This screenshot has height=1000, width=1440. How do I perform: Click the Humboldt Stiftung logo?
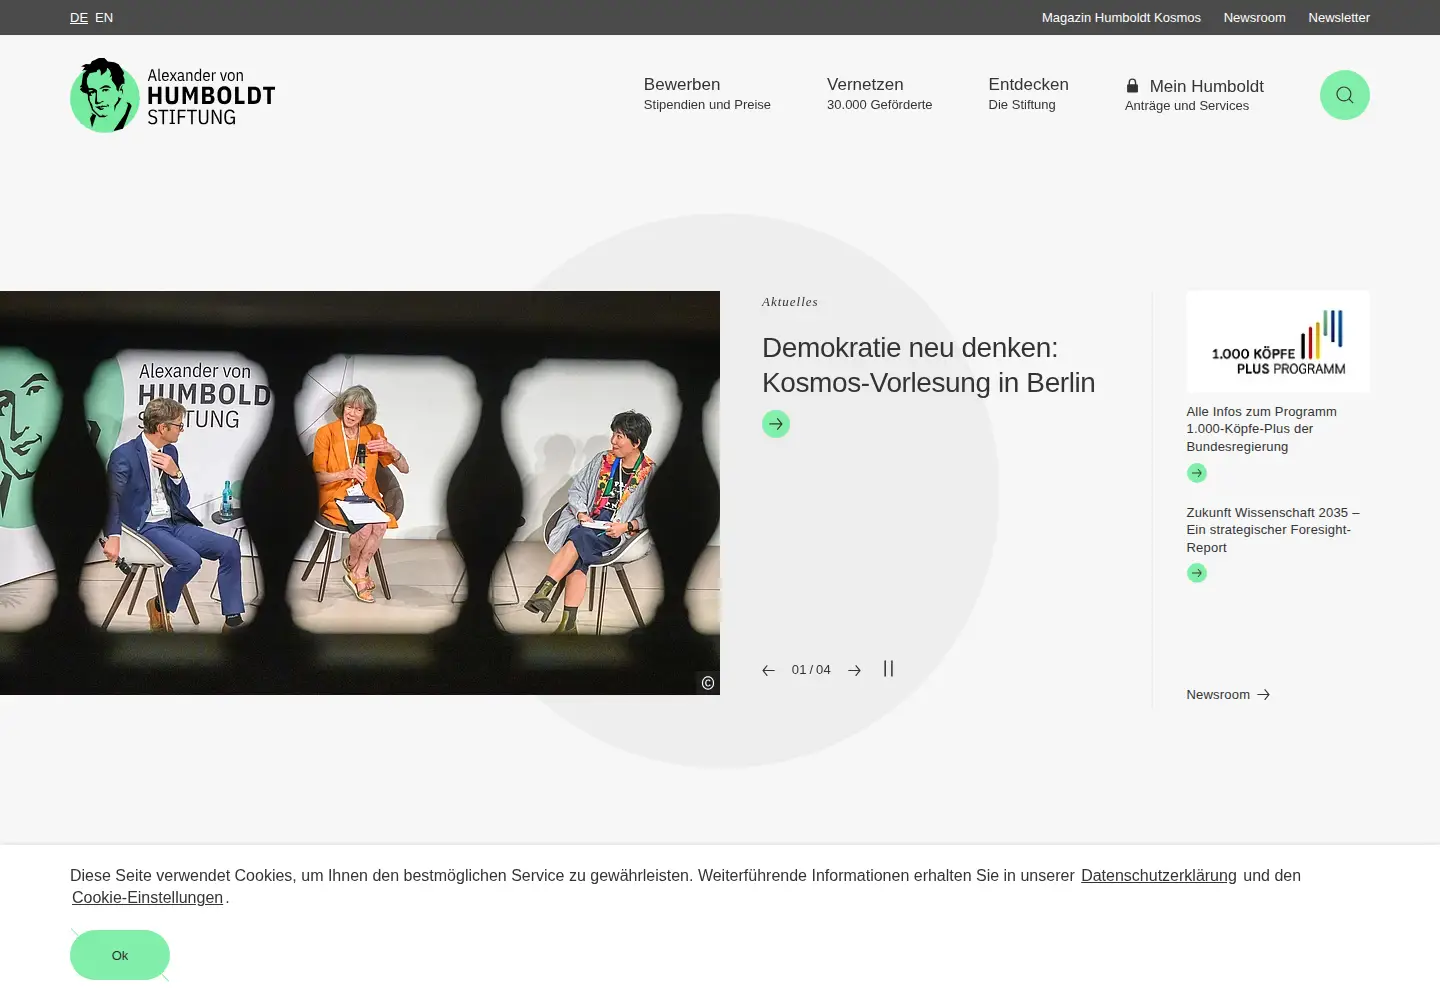(x=172, y=95)
